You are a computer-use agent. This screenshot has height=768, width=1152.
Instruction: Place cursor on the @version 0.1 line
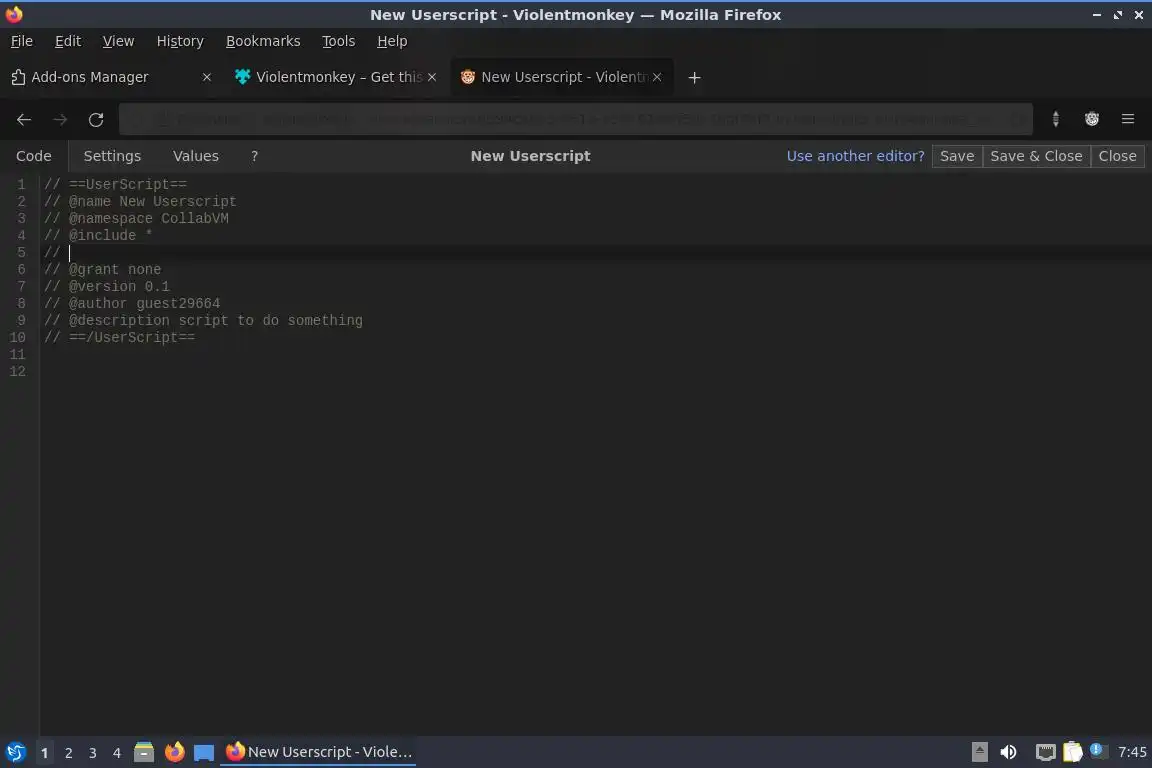107,286
